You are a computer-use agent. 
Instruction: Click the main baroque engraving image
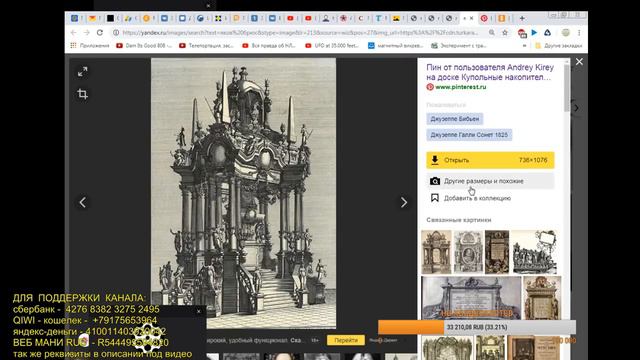243,193
